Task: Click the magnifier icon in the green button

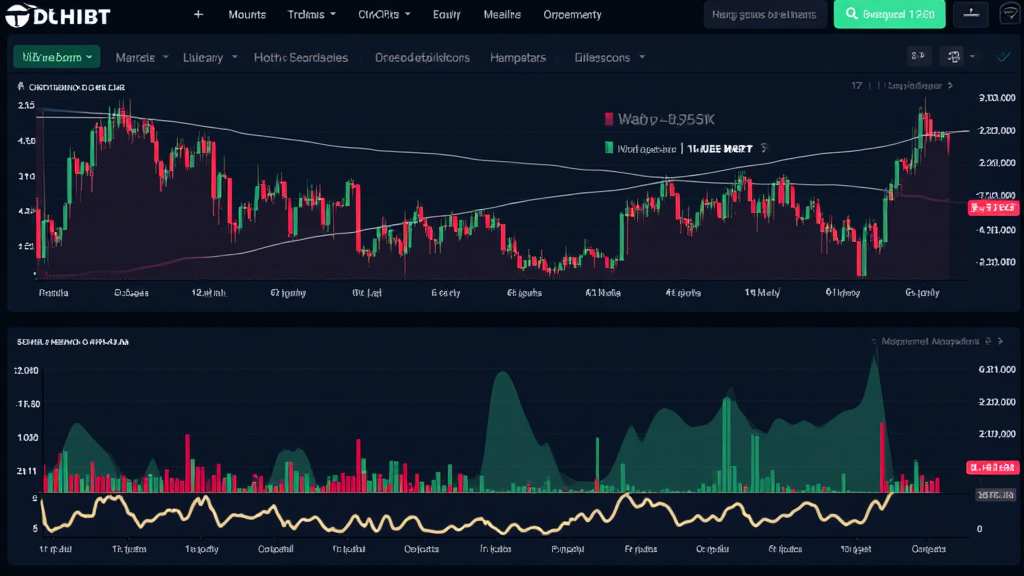Action: pyautogui.click(x=851, y=15)
